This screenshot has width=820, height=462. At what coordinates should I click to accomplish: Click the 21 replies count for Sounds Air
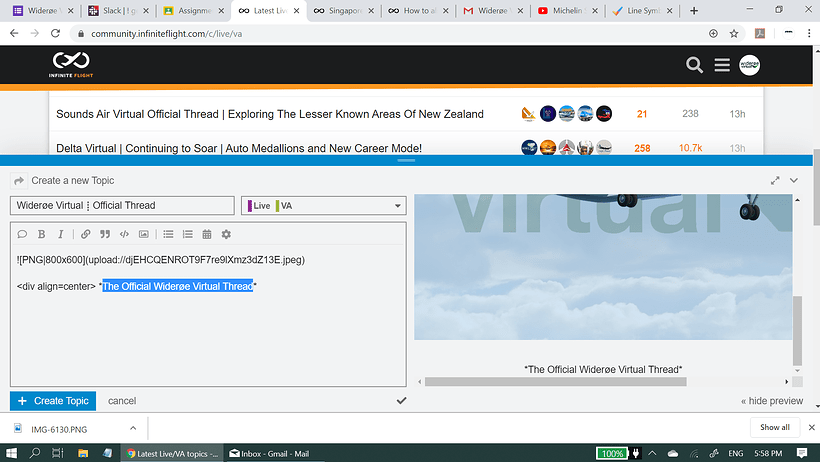[642, 114]
